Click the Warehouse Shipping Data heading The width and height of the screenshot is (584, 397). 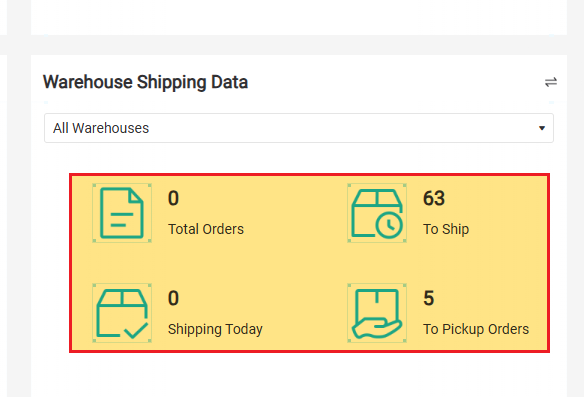145,82
